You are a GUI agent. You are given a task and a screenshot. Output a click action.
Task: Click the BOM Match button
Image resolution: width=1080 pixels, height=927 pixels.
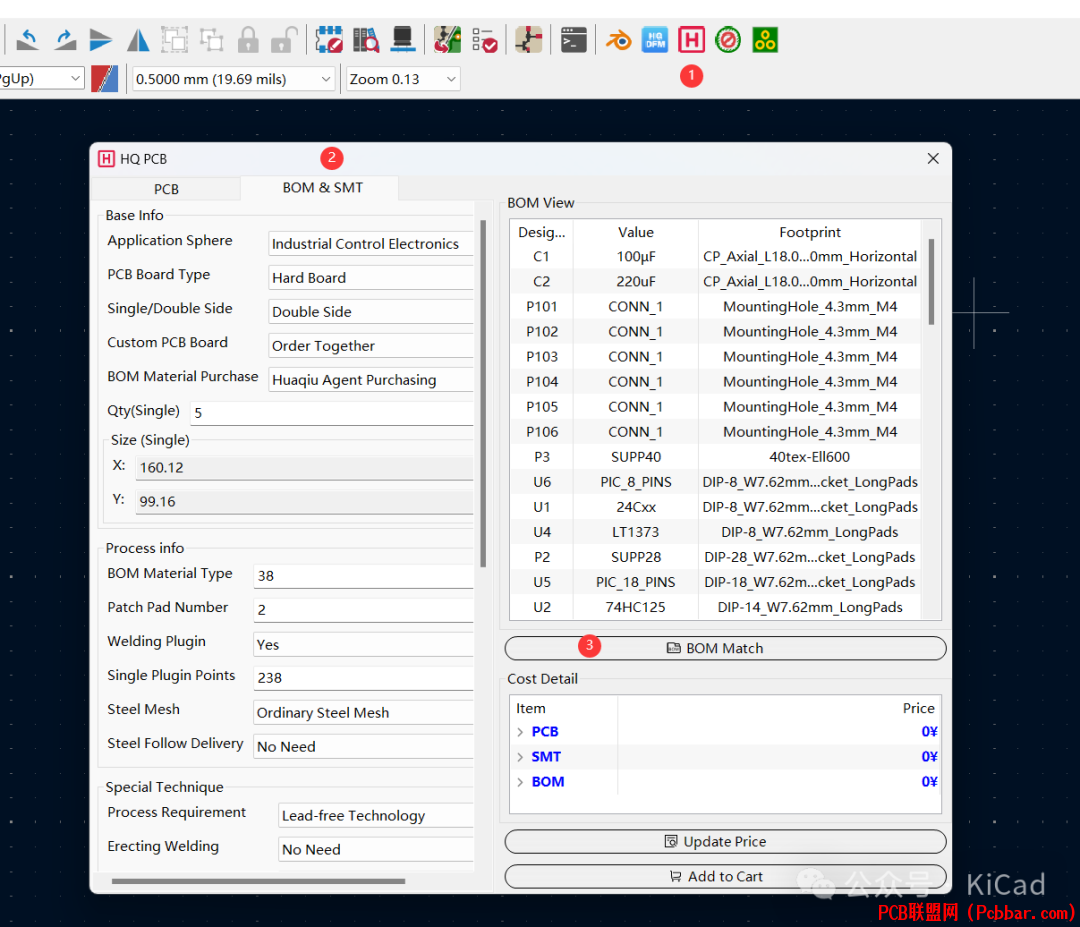pyautogui.click(x=725, y=648)
